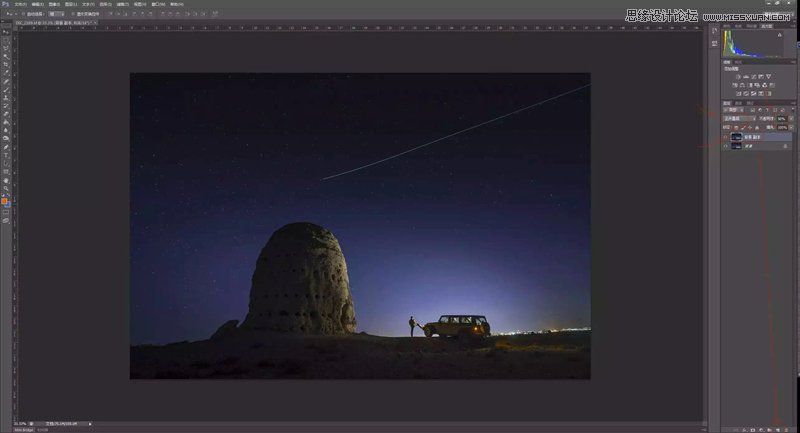This screenshot has width=800, height=433.
Task: Open the Image menu
Action: (54, 4)
